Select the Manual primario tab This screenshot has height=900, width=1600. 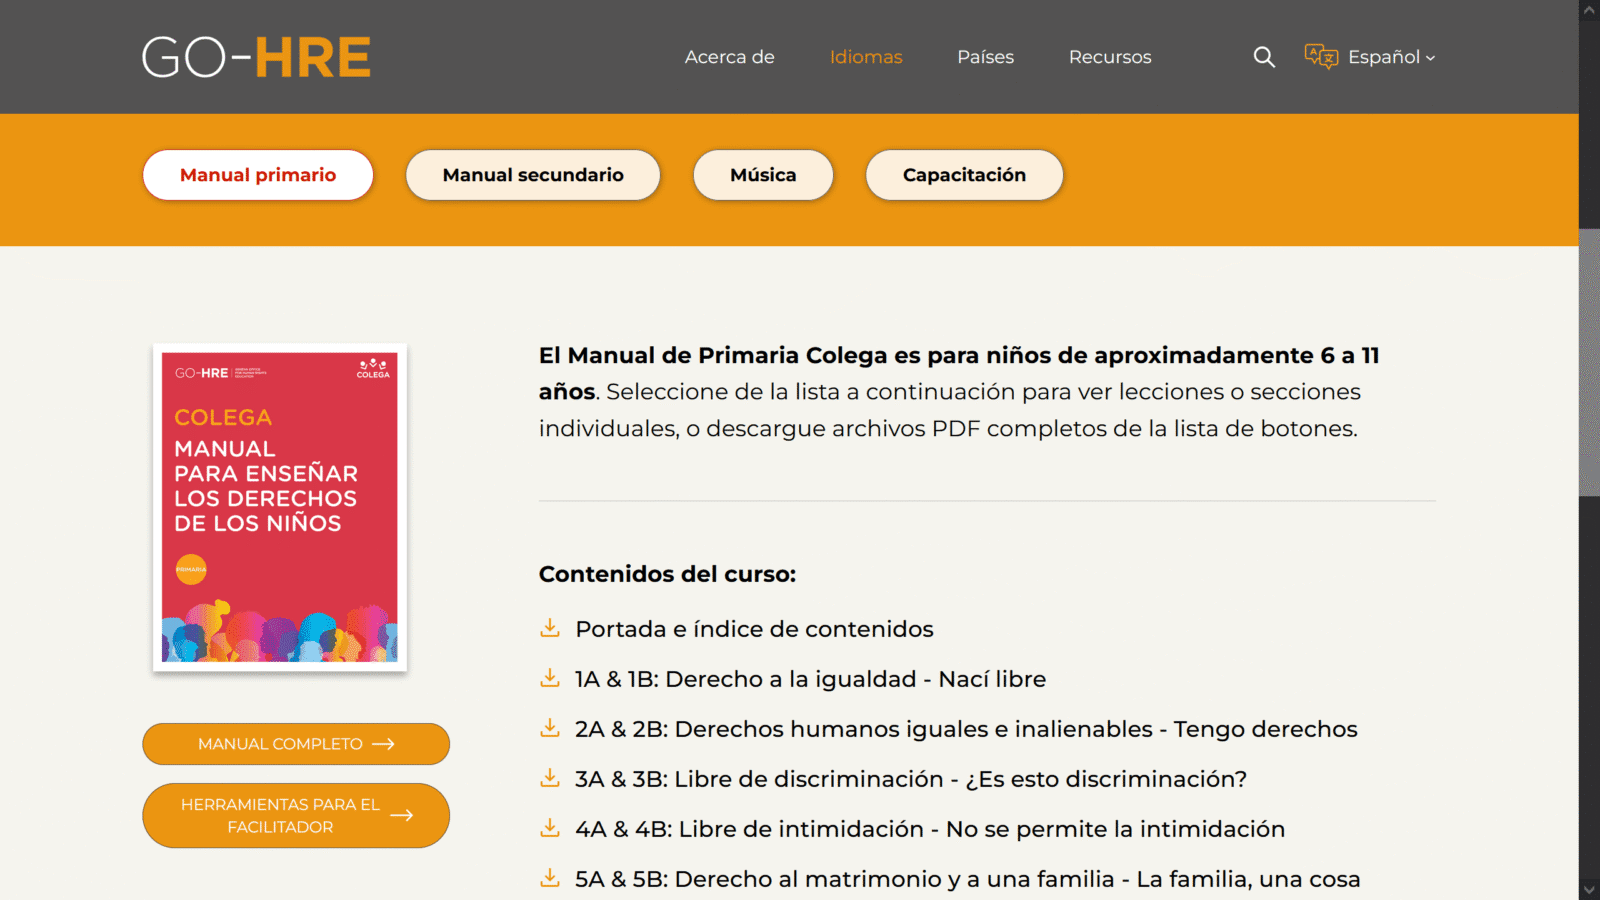pyautogui.click(x=258, y=175)
